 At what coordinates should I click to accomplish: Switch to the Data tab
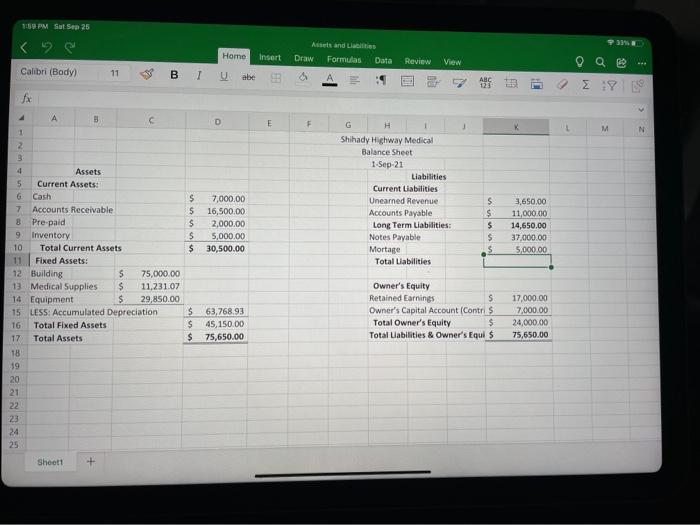tap(383, 60)
